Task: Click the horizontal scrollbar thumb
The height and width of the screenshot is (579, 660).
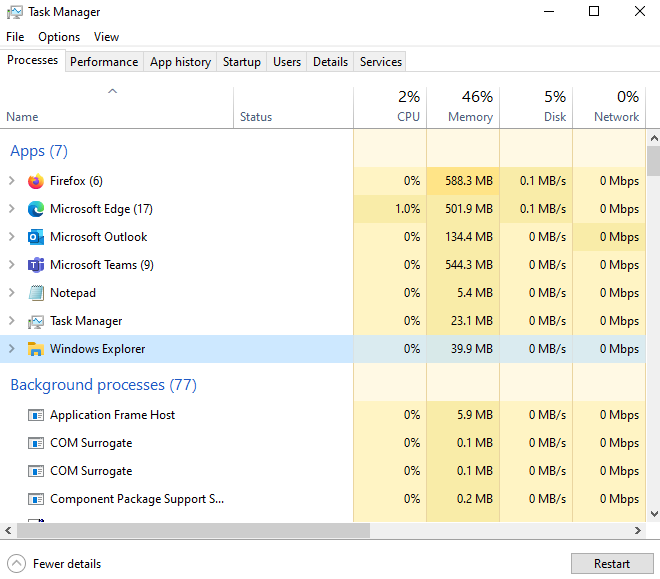Action: tap(193, 531)
